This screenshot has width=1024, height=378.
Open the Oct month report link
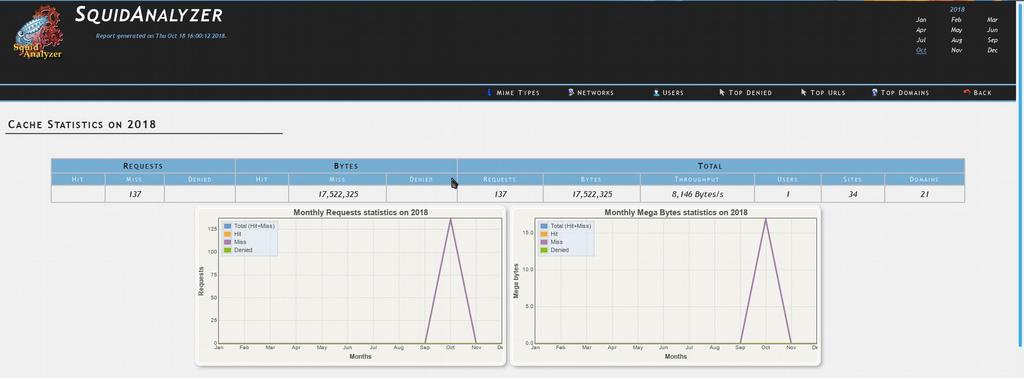[x=921, y=50]
